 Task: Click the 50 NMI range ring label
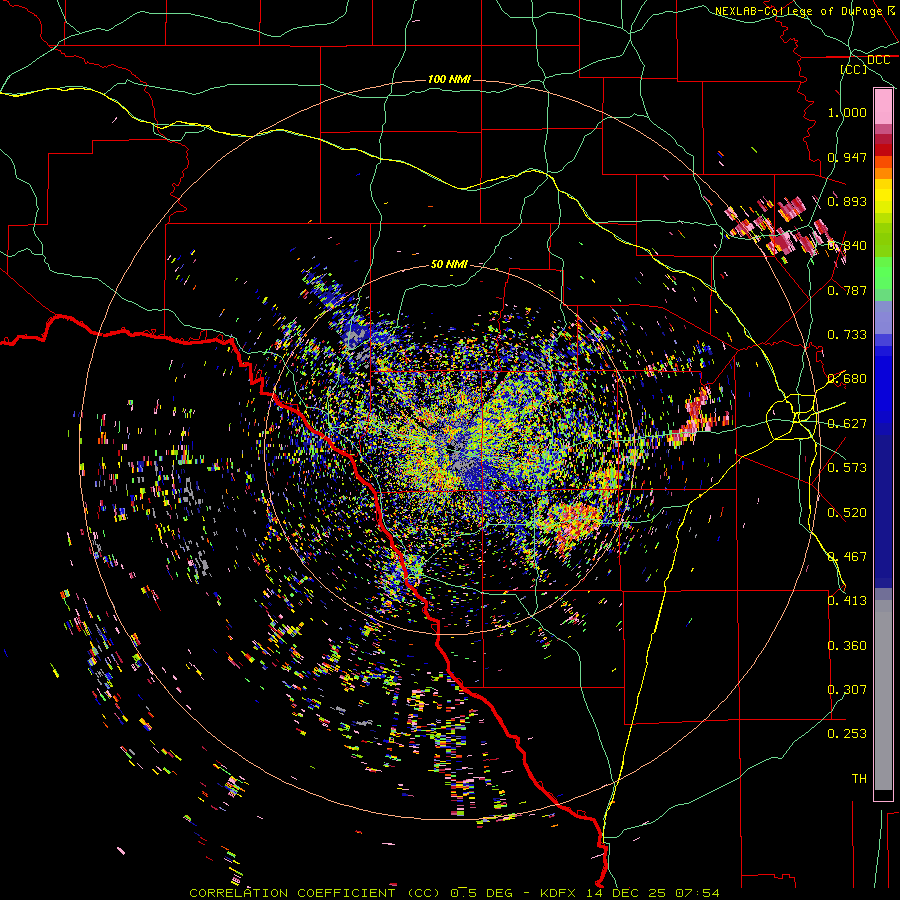click(x=449, y=264)
